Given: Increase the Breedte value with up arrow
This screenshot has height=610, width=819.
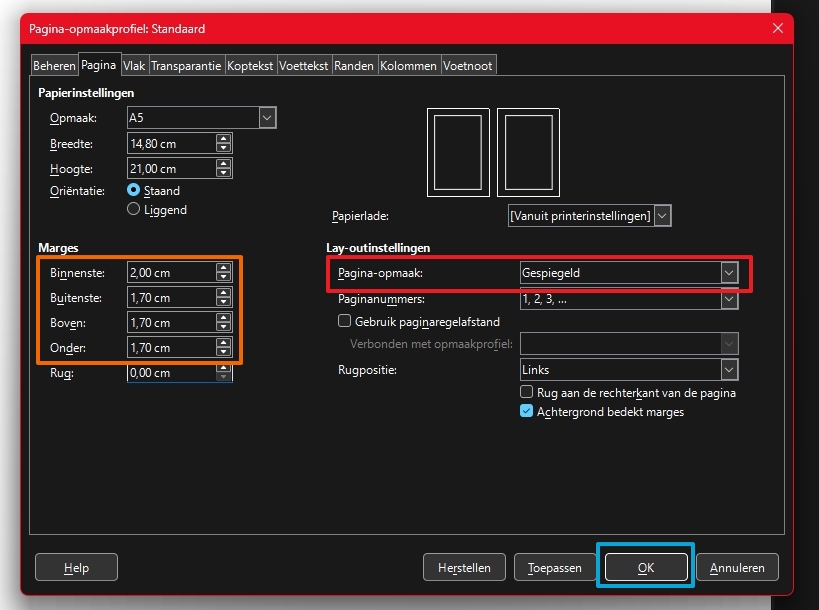Looking at the screenshot, I should (x=224, y=138).
